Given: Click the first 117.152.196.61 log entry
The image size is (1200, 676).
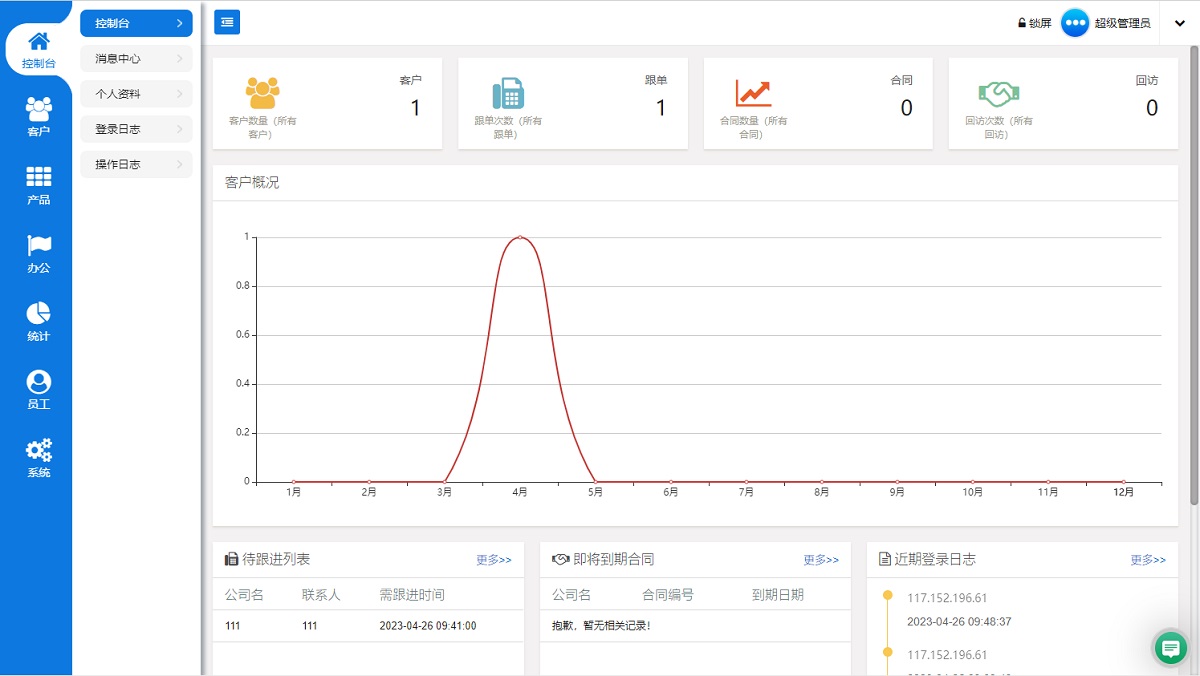Looking at the screenshot, I should click(947, 598).
